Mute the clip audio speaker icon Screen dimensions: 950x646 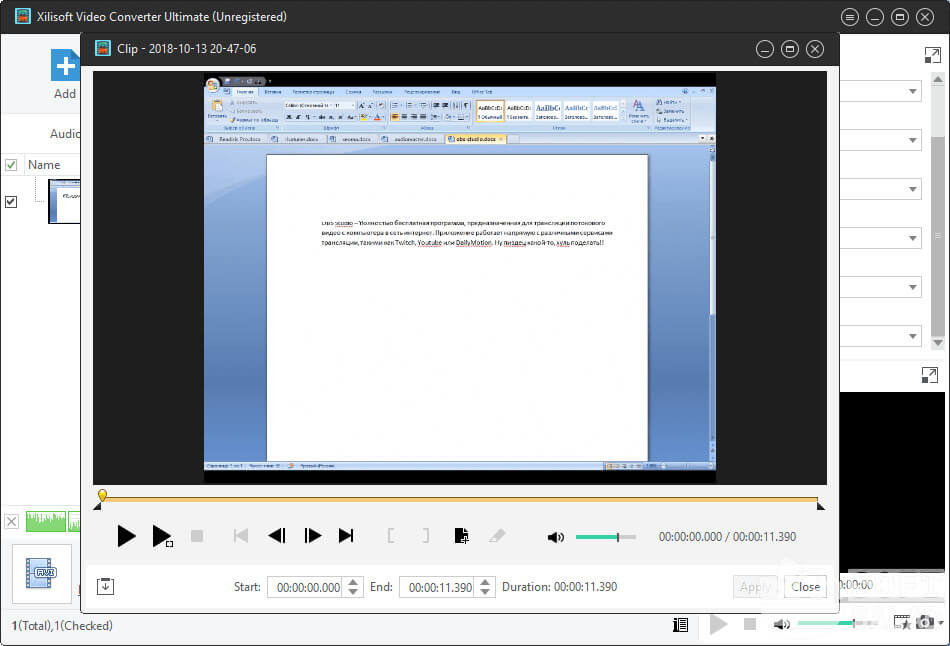(556, 537)
